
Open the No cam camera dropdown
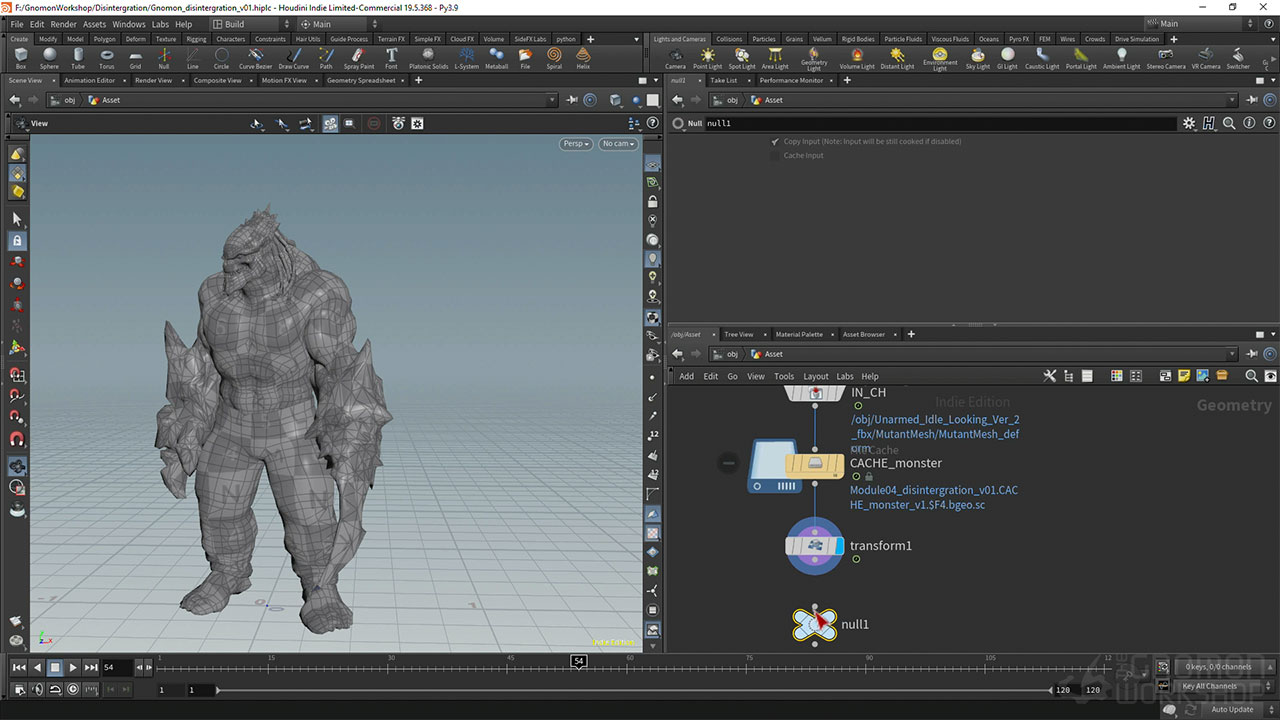point(618,144)
